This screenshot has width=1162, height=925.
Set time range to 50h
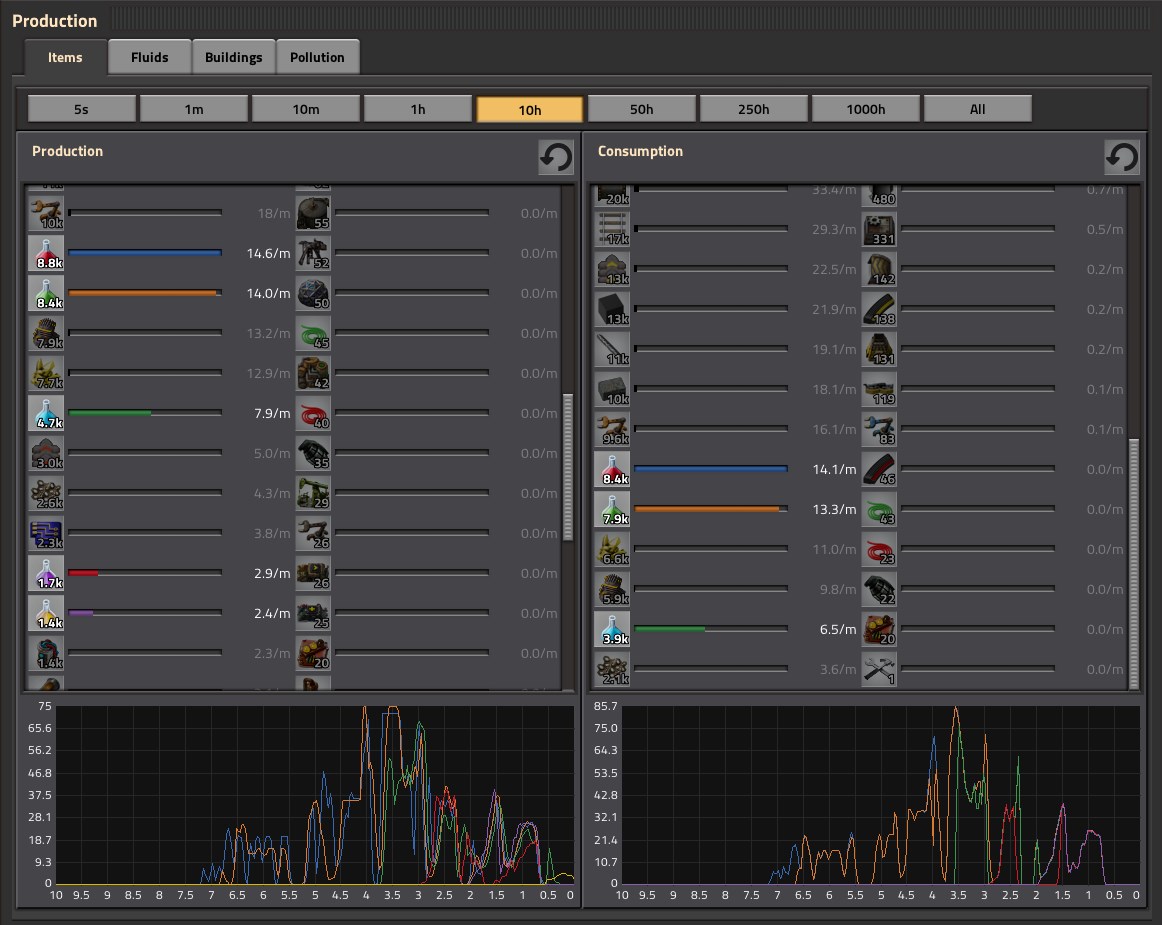coord(642,109)
